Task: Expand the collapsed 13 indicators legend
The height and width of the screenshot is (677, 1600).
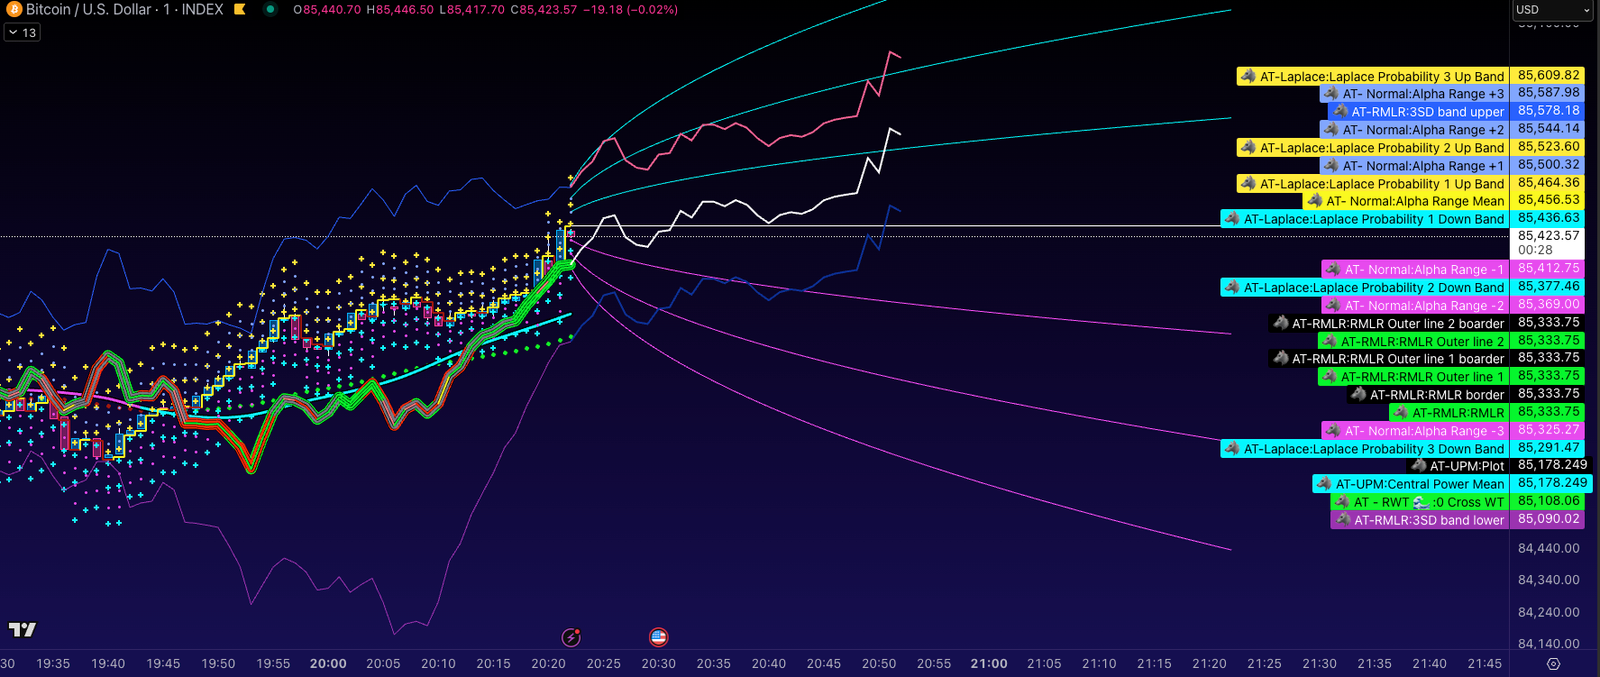Action: pyautogui.click(x=22, y=33)
